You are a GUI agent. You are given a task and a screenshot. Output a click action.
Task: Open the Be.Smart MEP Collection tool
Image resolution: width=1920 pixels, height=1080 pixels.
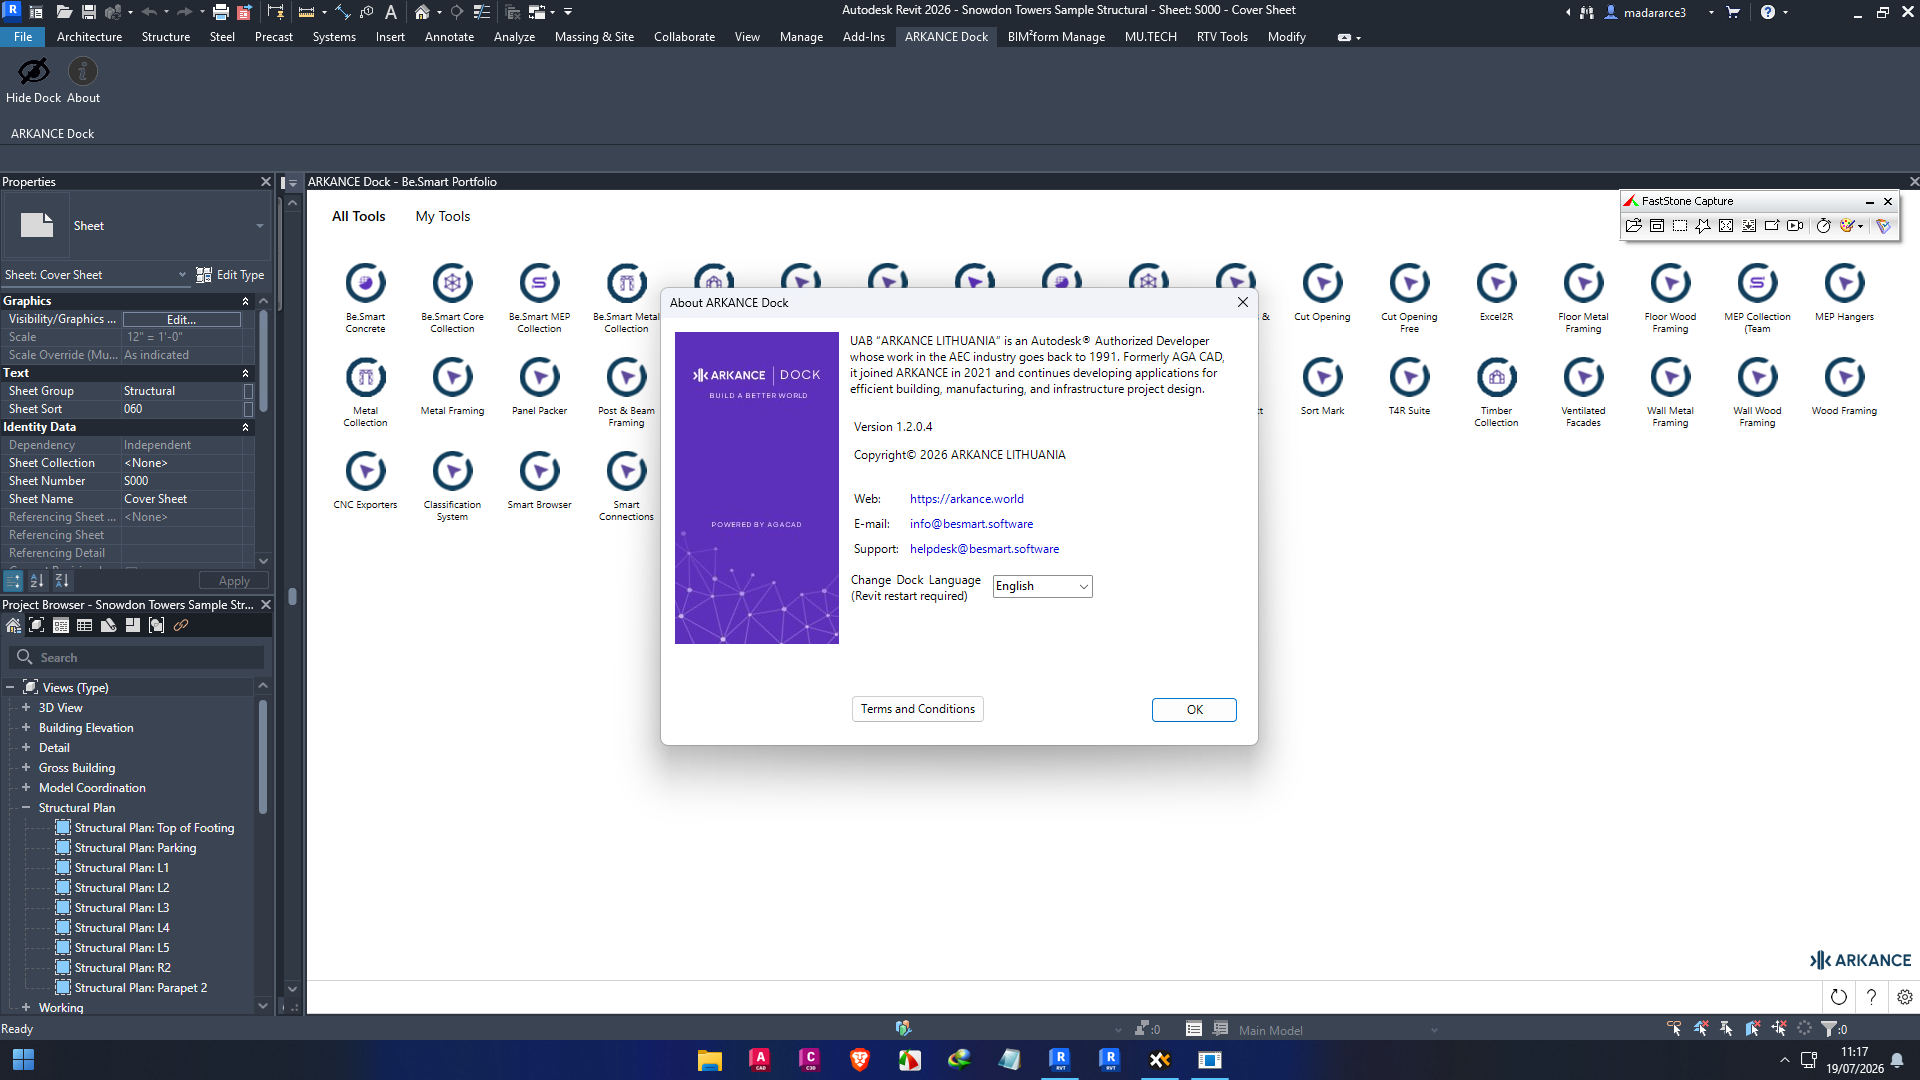click(x=539, y=297)
